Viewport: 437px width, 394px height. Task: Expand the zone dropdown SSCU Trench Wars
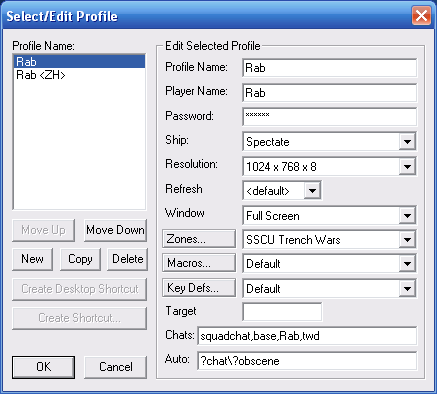(407, 240)
